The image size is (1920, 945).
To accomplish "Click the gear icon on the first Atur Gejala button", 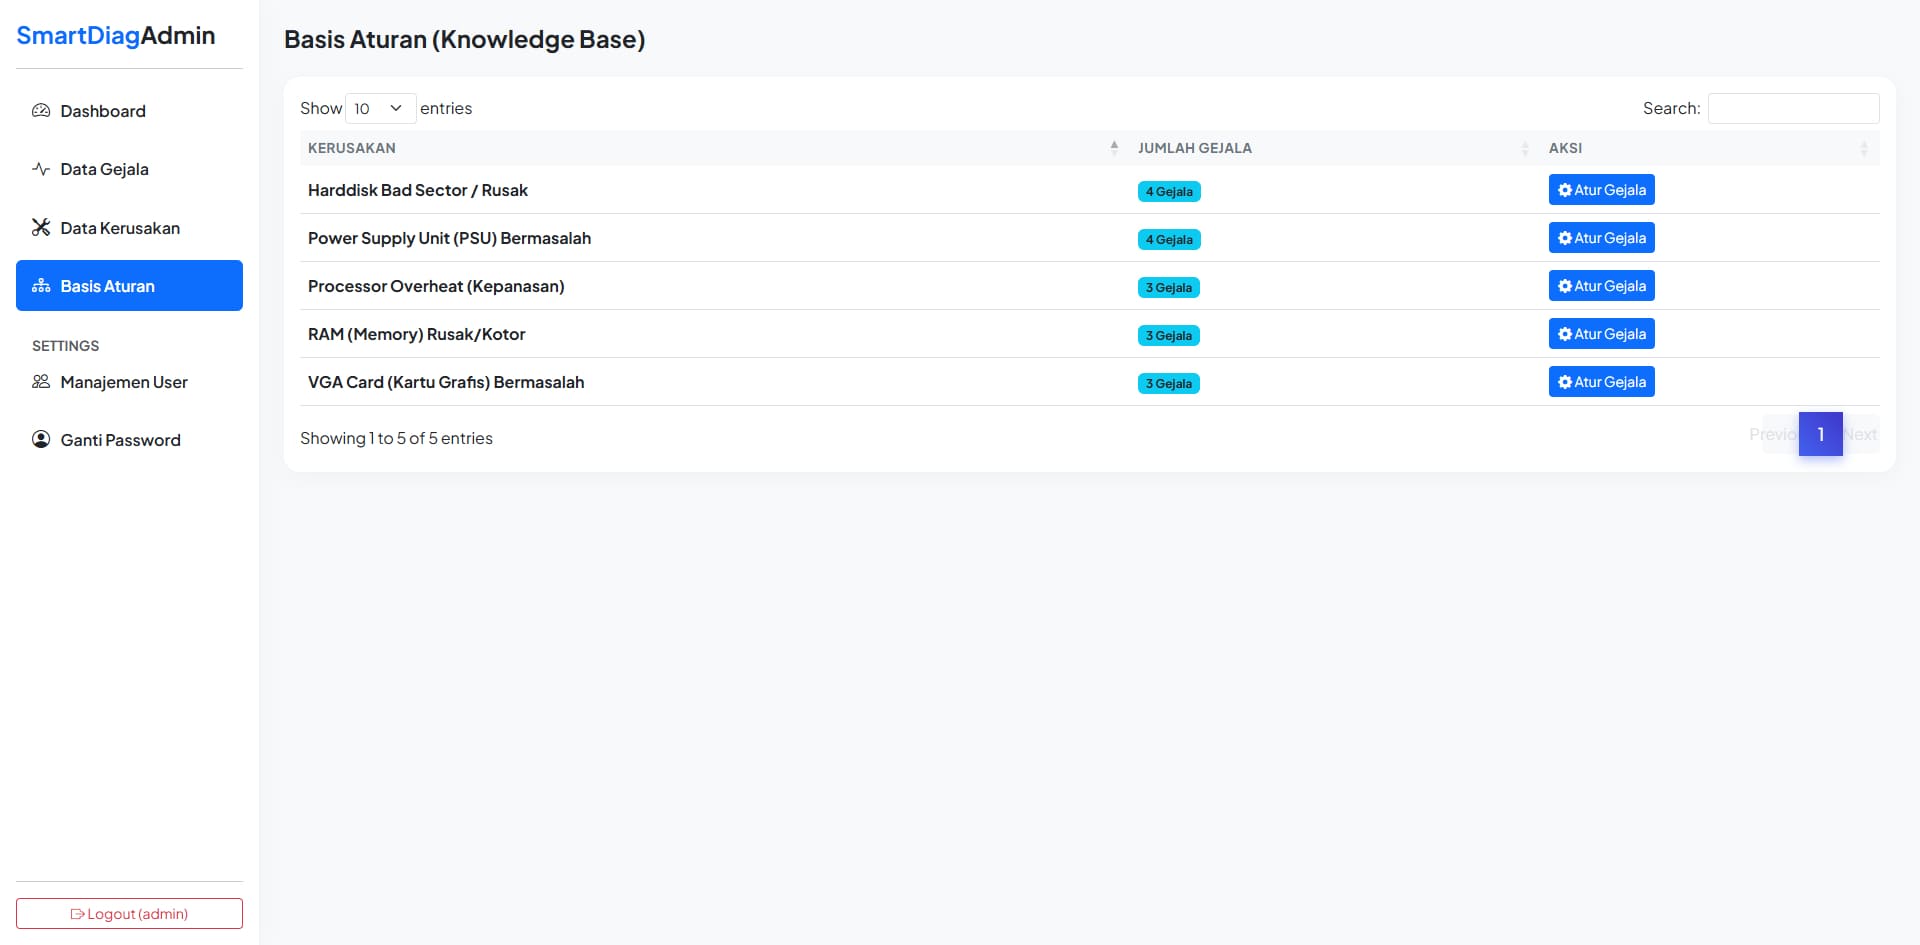I will 1565,189.
